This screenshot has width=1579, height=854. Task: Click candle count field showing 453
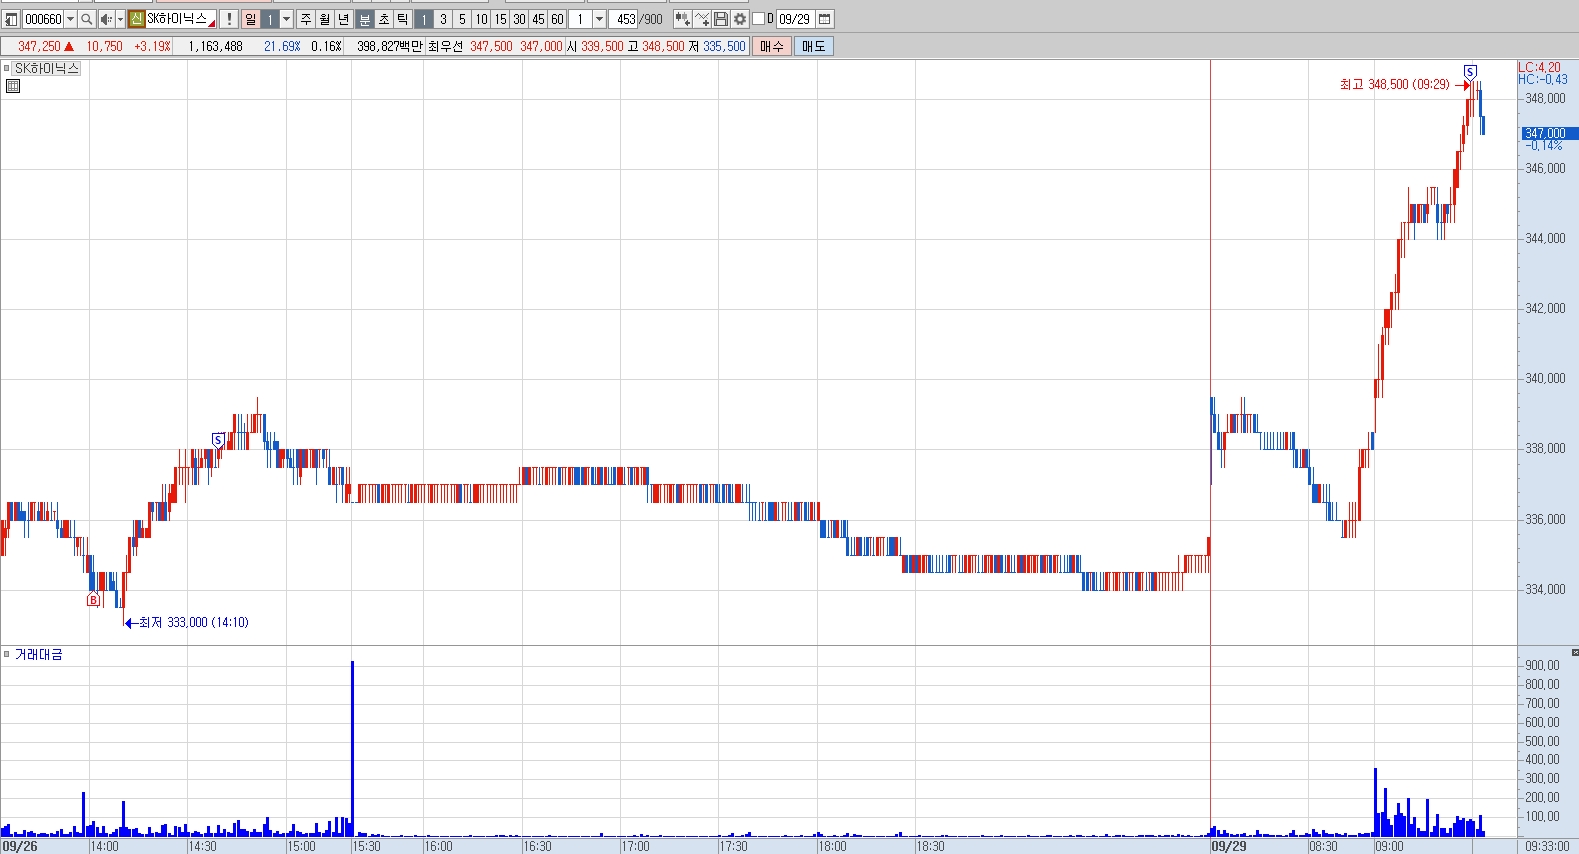(625, 19)
